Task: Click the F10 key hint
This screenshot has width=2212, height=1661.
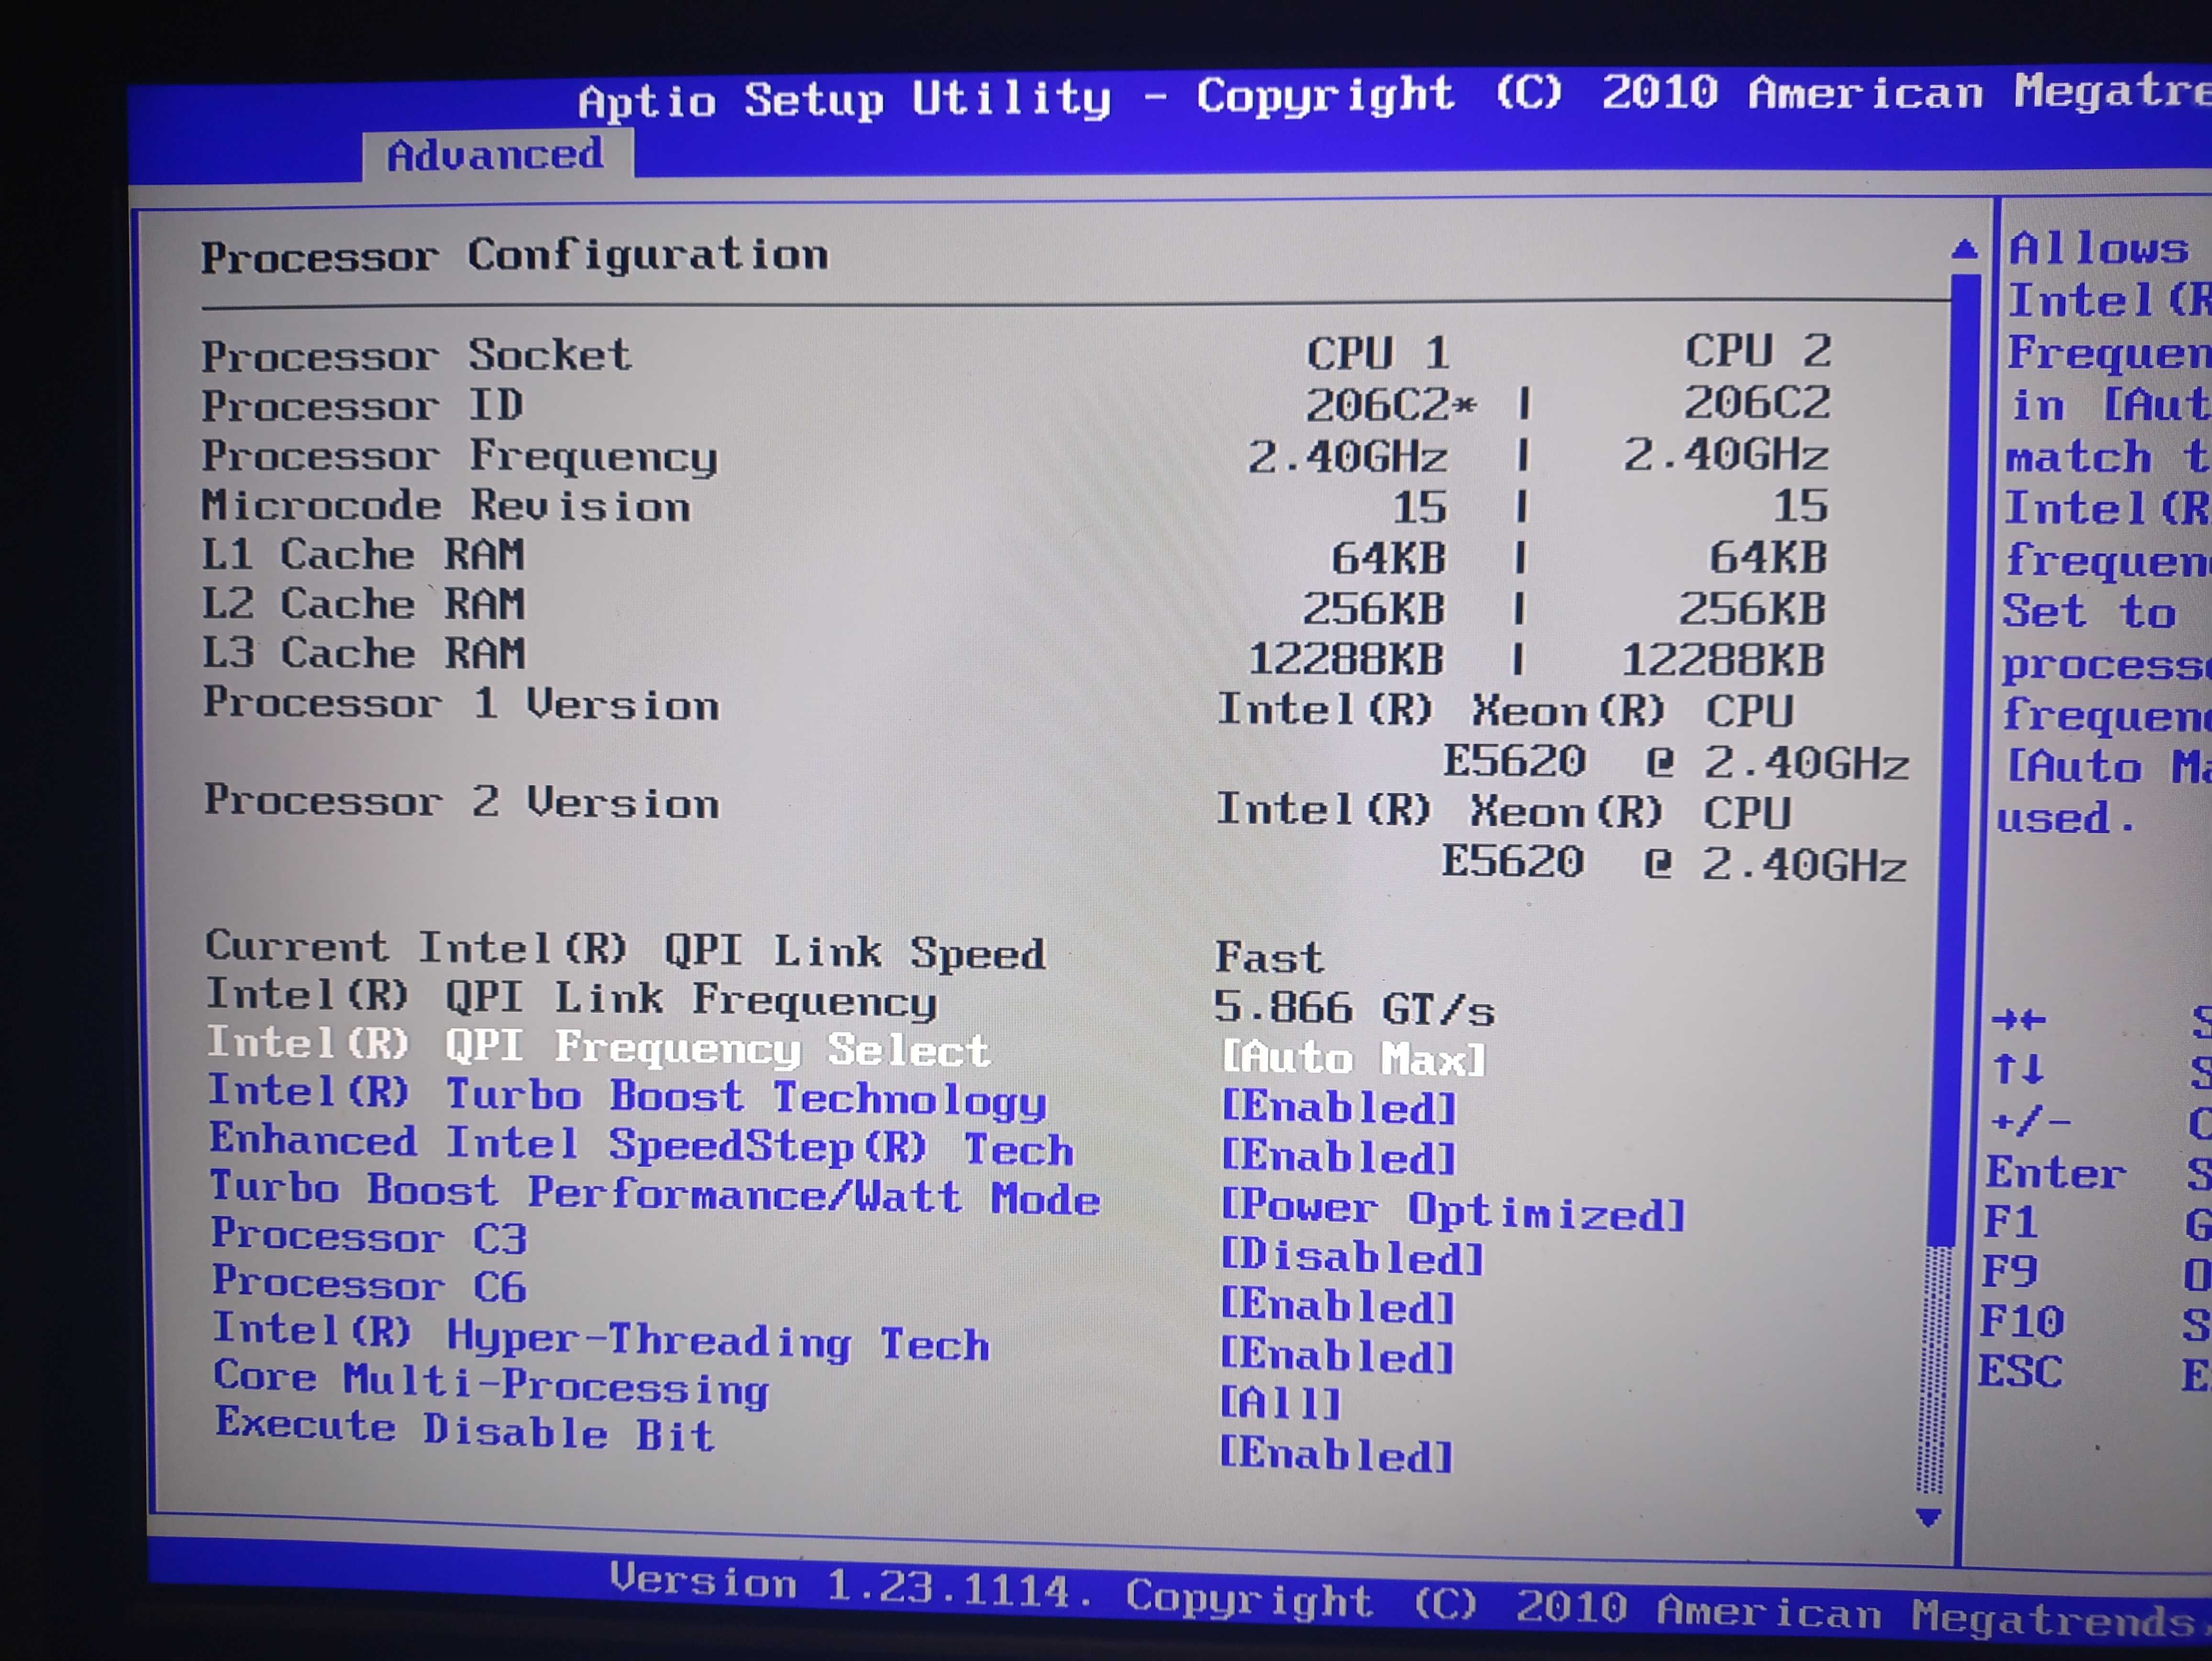Action: [2023, 1322]
